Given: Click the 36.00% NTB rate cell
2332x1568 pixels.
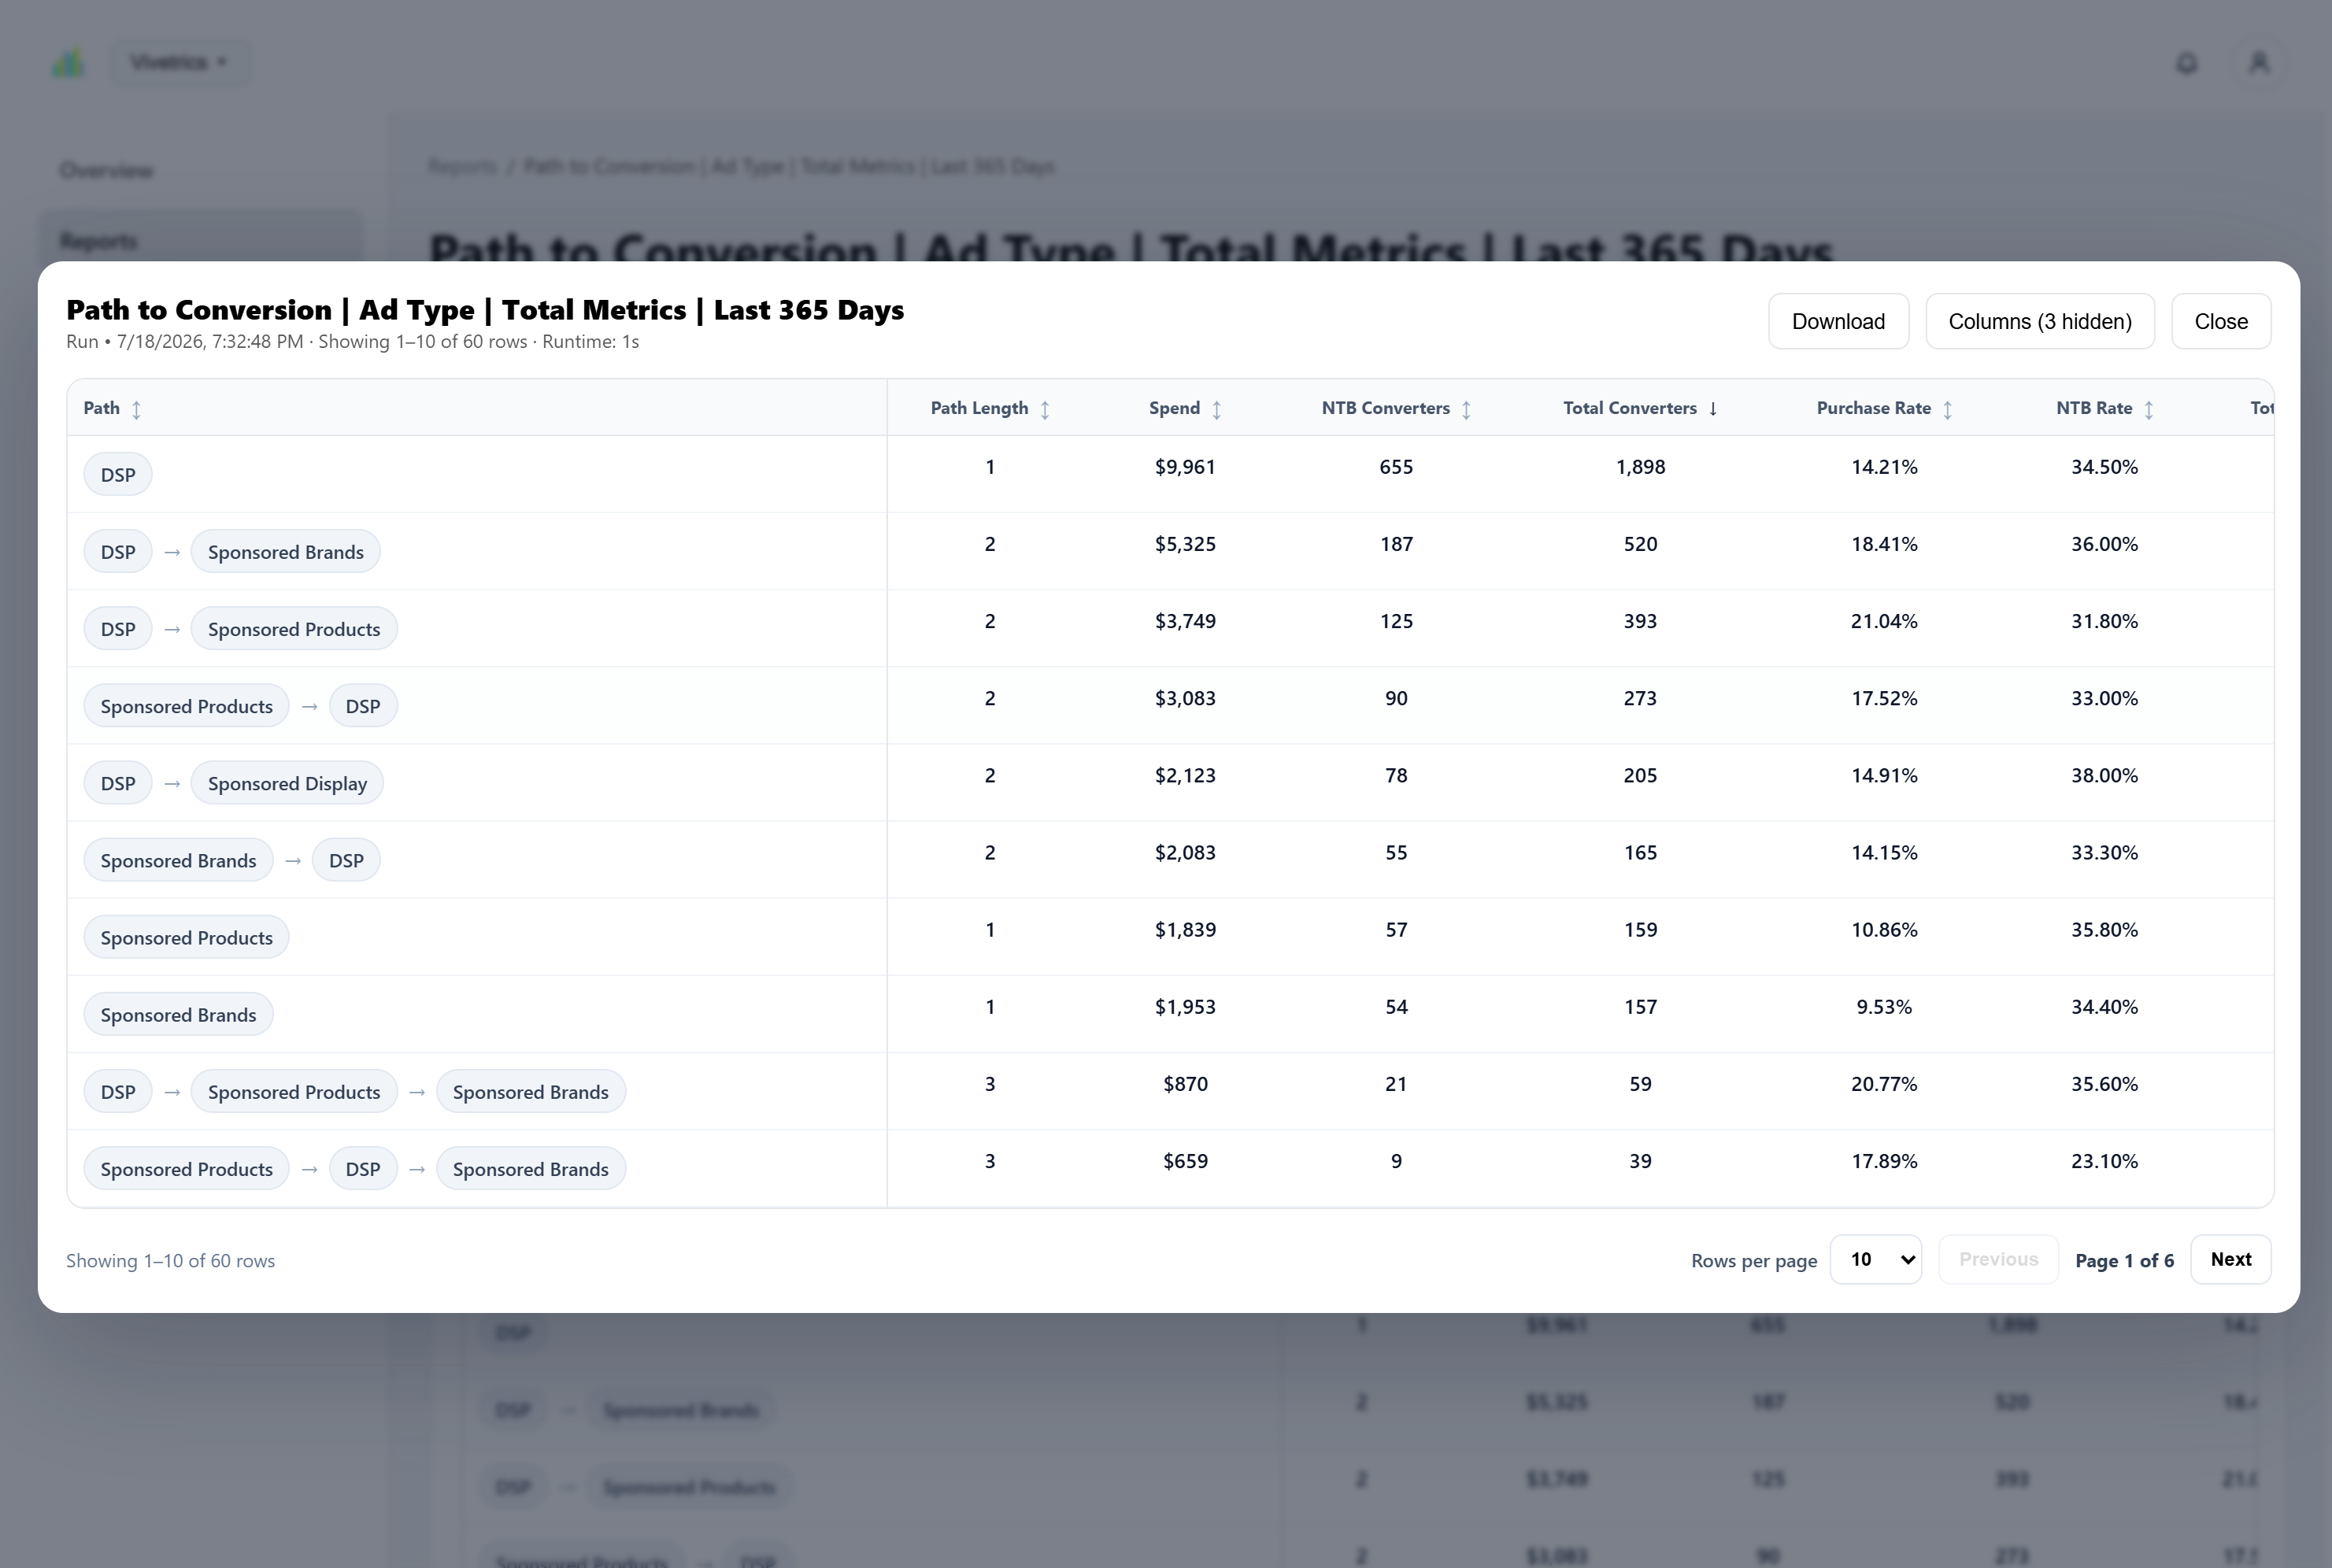Looking at the screenshot, I should pos(2104,544).
